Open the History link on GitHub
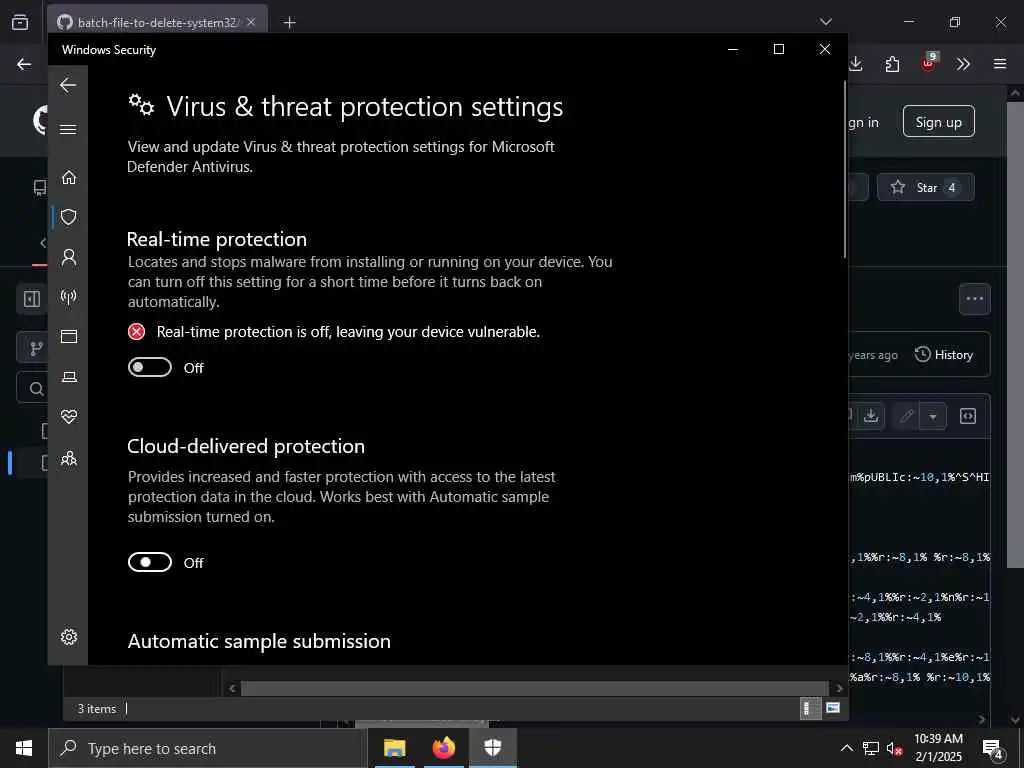Screen dimensions: 1024x768 tap(944, 355)
